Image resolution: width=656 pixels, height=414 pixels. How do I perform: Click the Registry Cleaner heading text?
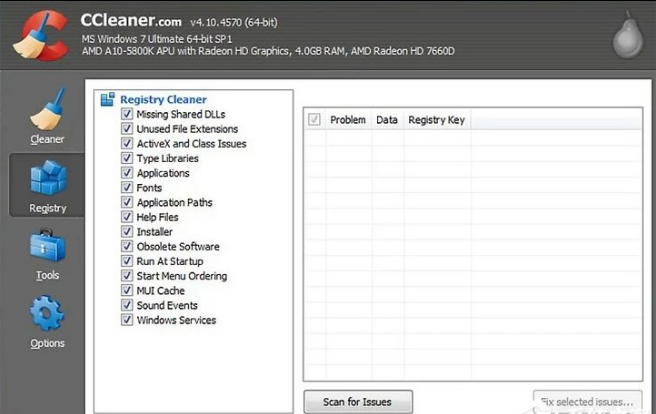click(163, 100)
